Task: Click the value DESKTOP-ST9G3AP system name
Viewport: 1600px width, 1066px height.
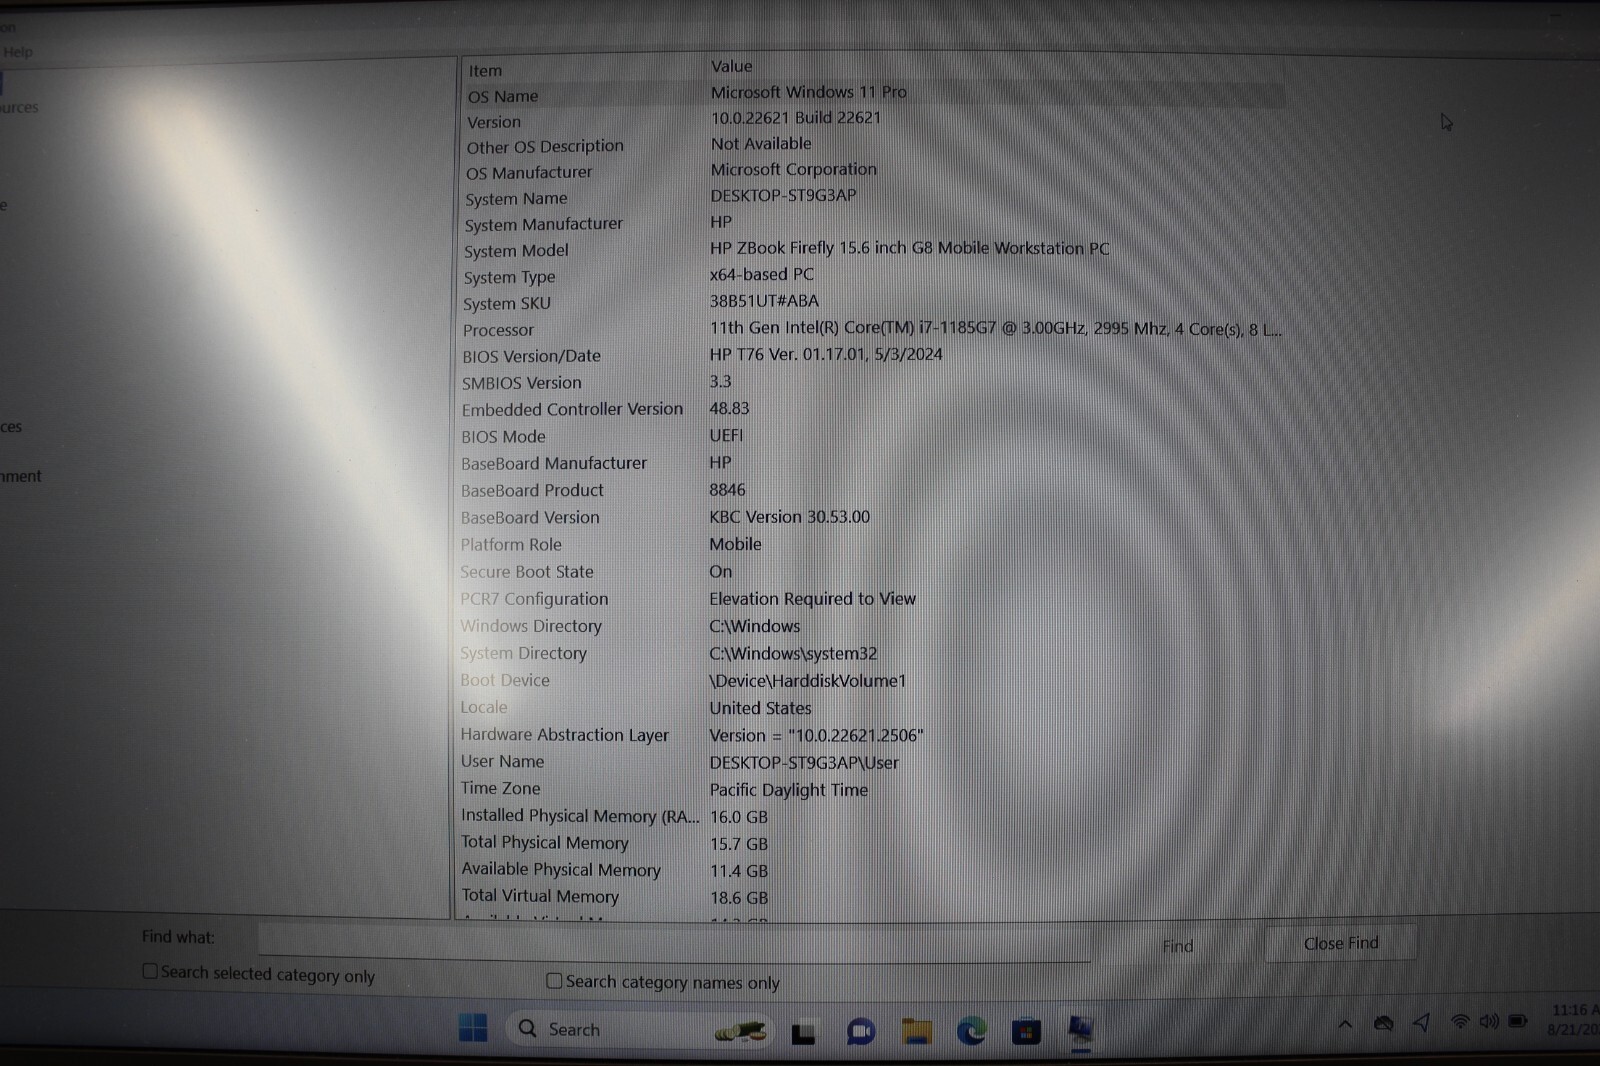Action: click(x=783, y=196)
